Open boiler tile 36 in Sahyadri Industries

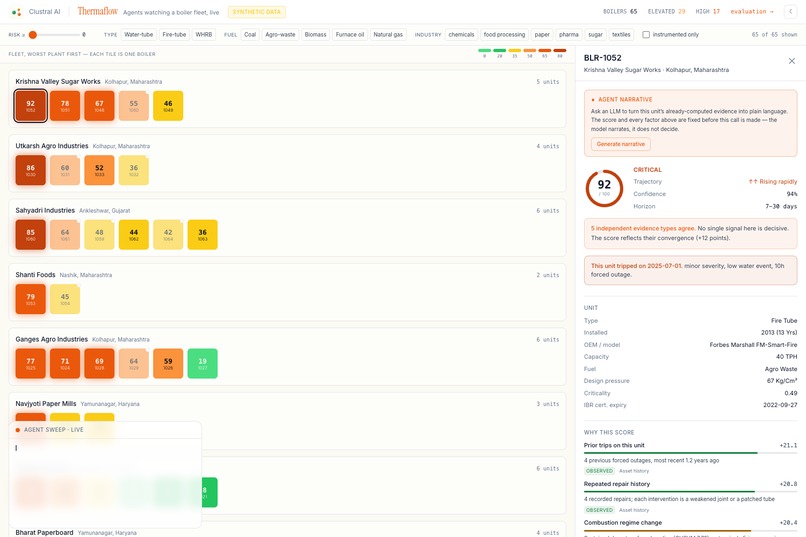coord(203,235)
